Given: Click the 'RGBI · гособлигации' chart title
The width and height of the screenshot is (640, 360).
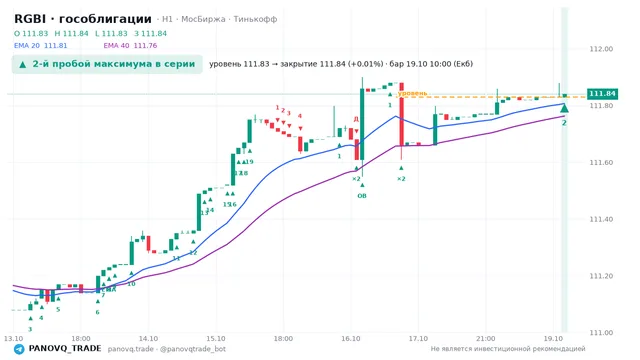Looking at the screenshot, I should (83, 19).
